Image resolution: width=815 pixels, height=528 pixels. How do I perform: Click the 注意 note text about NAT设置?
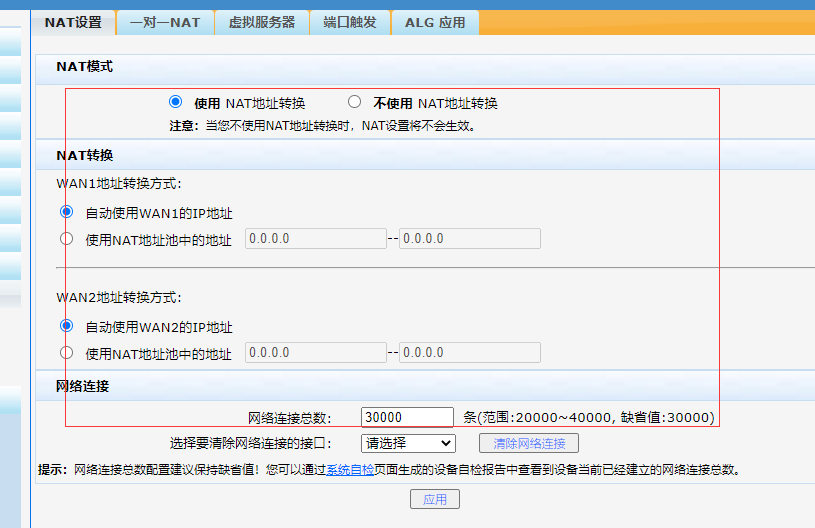click(323, 126)
